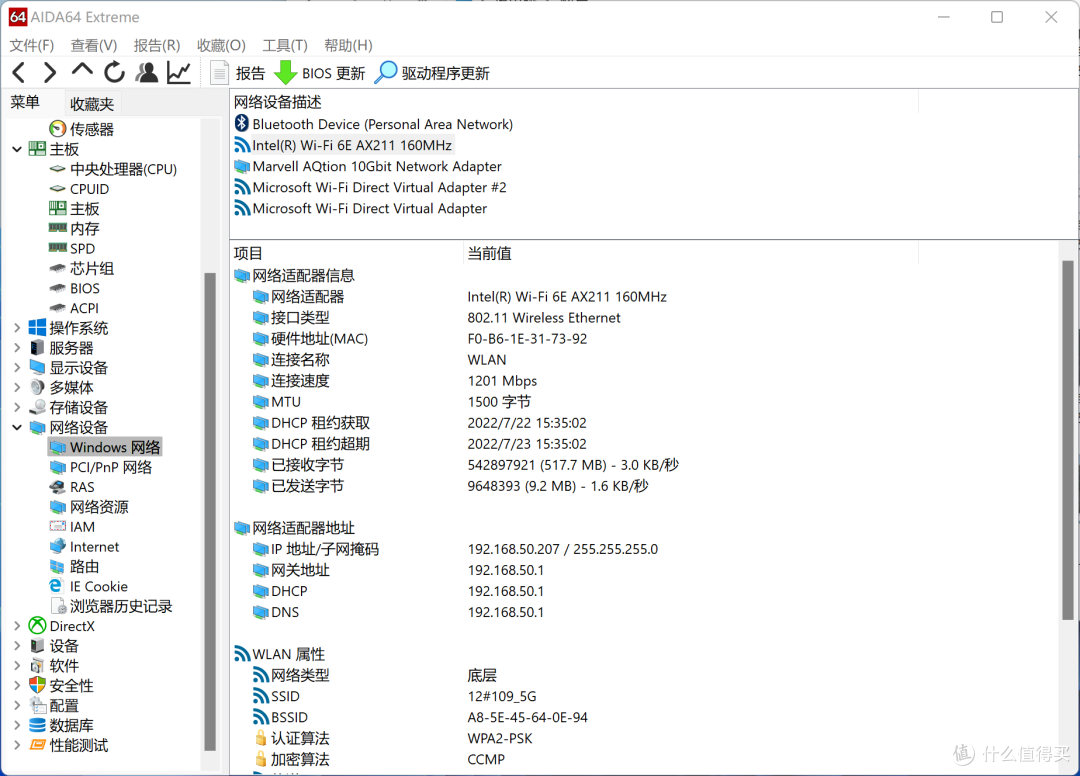
Task: Click the details pane vertical scrollbar
Action: click(x=1068, y=441)
